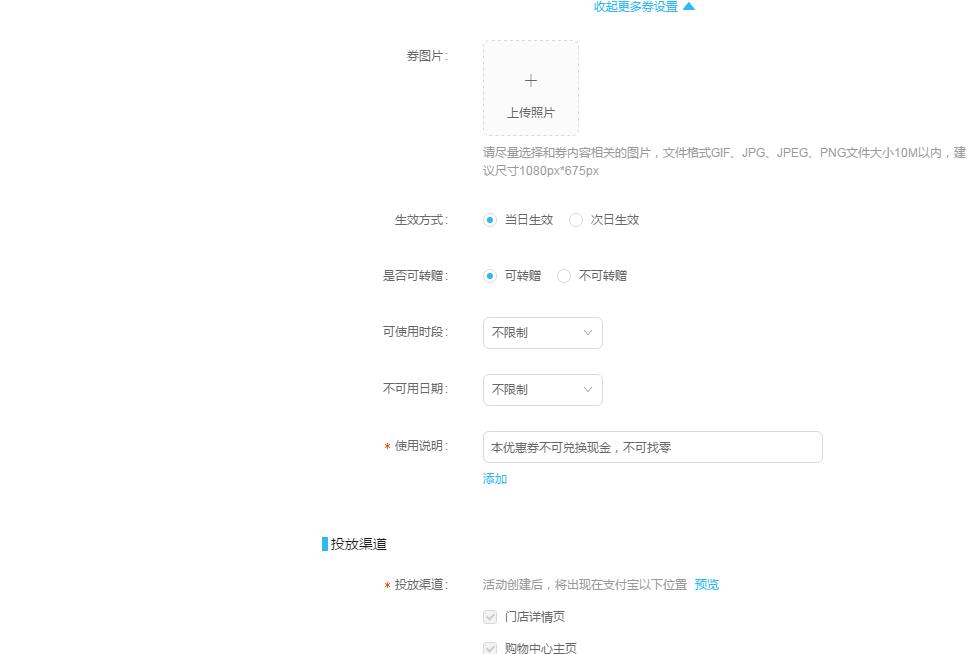Click the 生效方式 field label
This screenshot has height=654, width=971.
coord(421,220)
